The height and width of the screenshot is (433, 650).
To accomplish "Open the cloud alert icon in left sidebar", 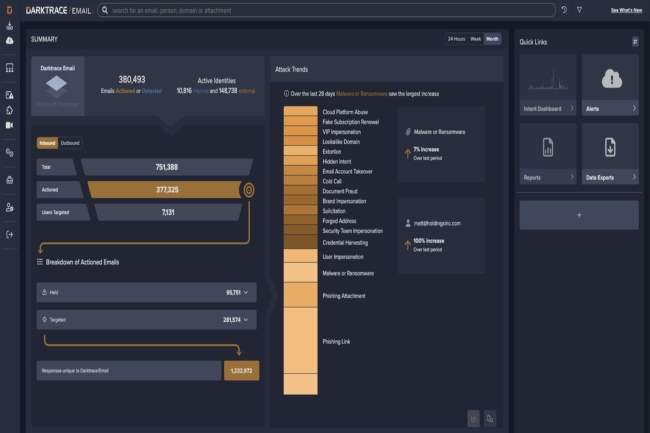I will pos(9,41).
